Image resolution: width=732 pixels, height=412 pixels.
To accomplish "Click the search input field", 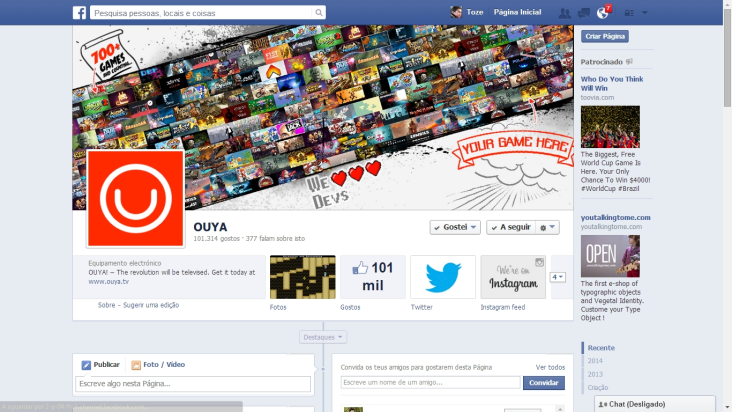I will tap(202, 13).
